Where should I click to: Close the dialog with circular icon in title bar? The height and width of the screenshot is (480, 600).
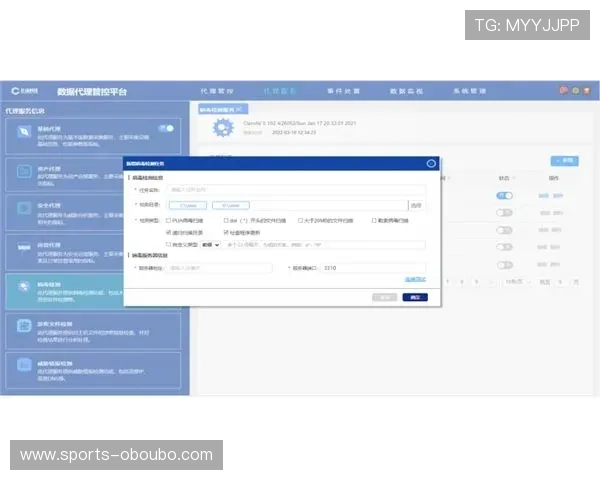[x=431, y=163]
